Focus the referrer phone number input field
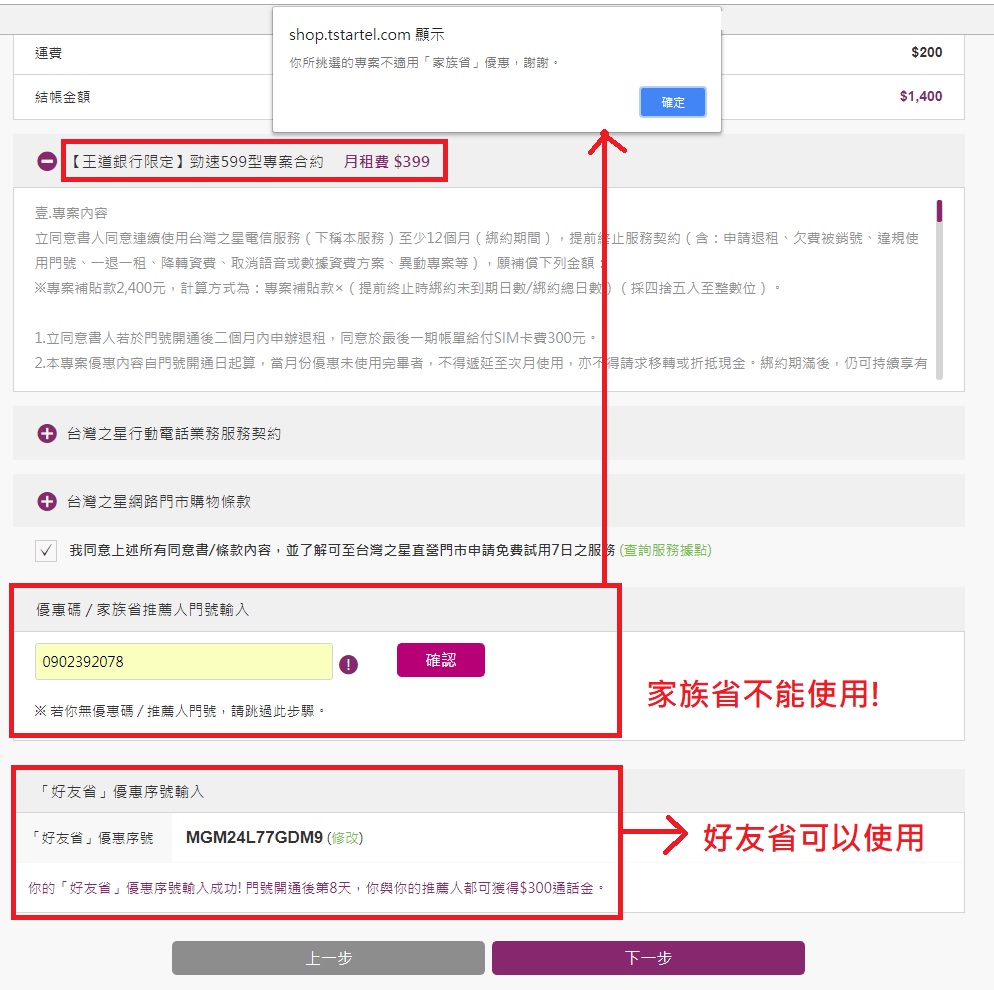Viewport: 994px width, 990px height. pos(184,662)
